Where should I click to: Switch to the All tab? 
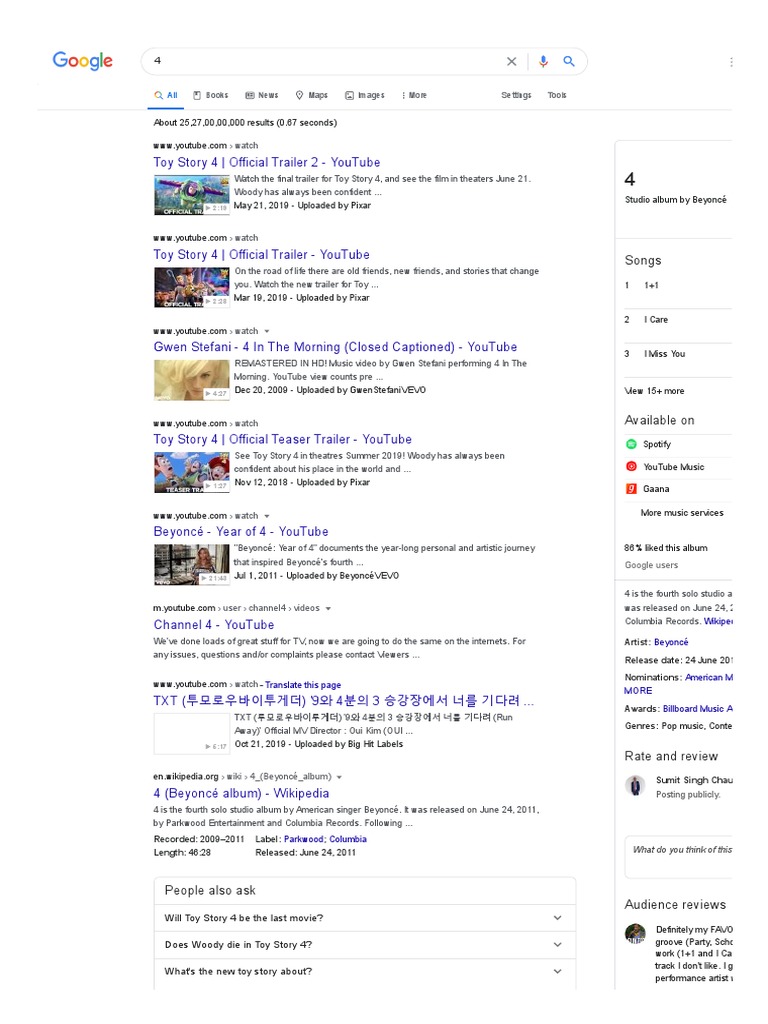click(166, 95)
